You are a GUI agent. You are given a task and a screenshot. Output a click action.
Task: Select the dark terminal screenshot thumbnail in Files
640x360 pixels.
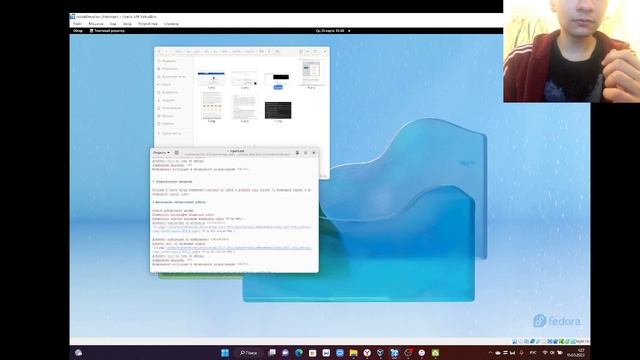(278, 110)
